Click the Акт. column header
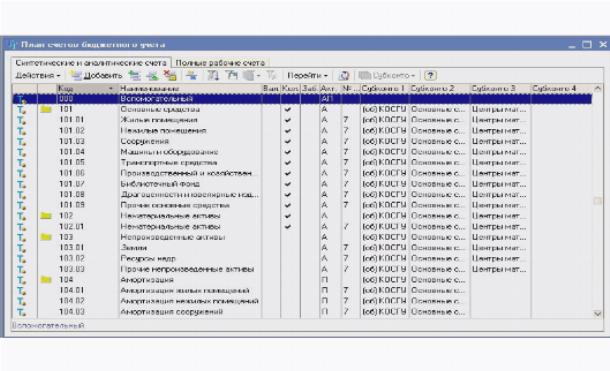Image resolution: width=610 pixels, height=371 pixels. [330, 89]
